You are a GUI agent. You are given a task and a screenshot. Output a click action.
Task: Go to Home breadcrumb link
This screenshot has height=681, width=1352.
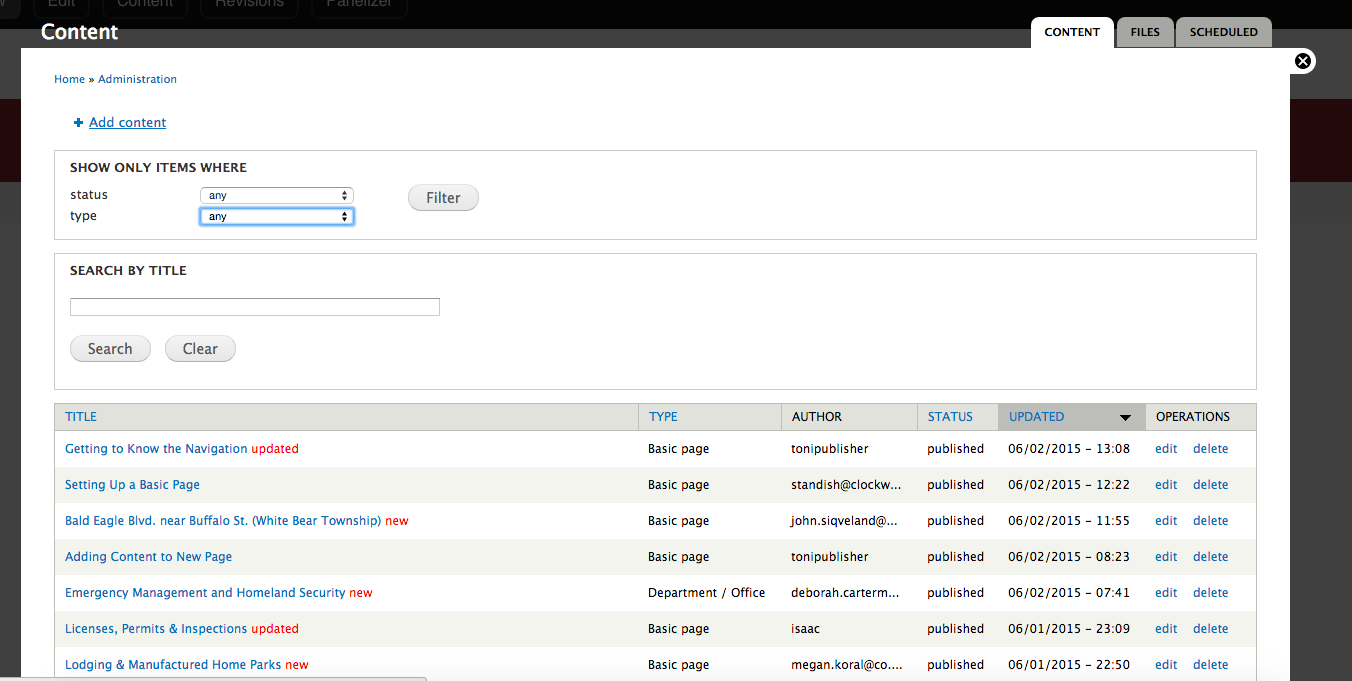tap(69, 79)
